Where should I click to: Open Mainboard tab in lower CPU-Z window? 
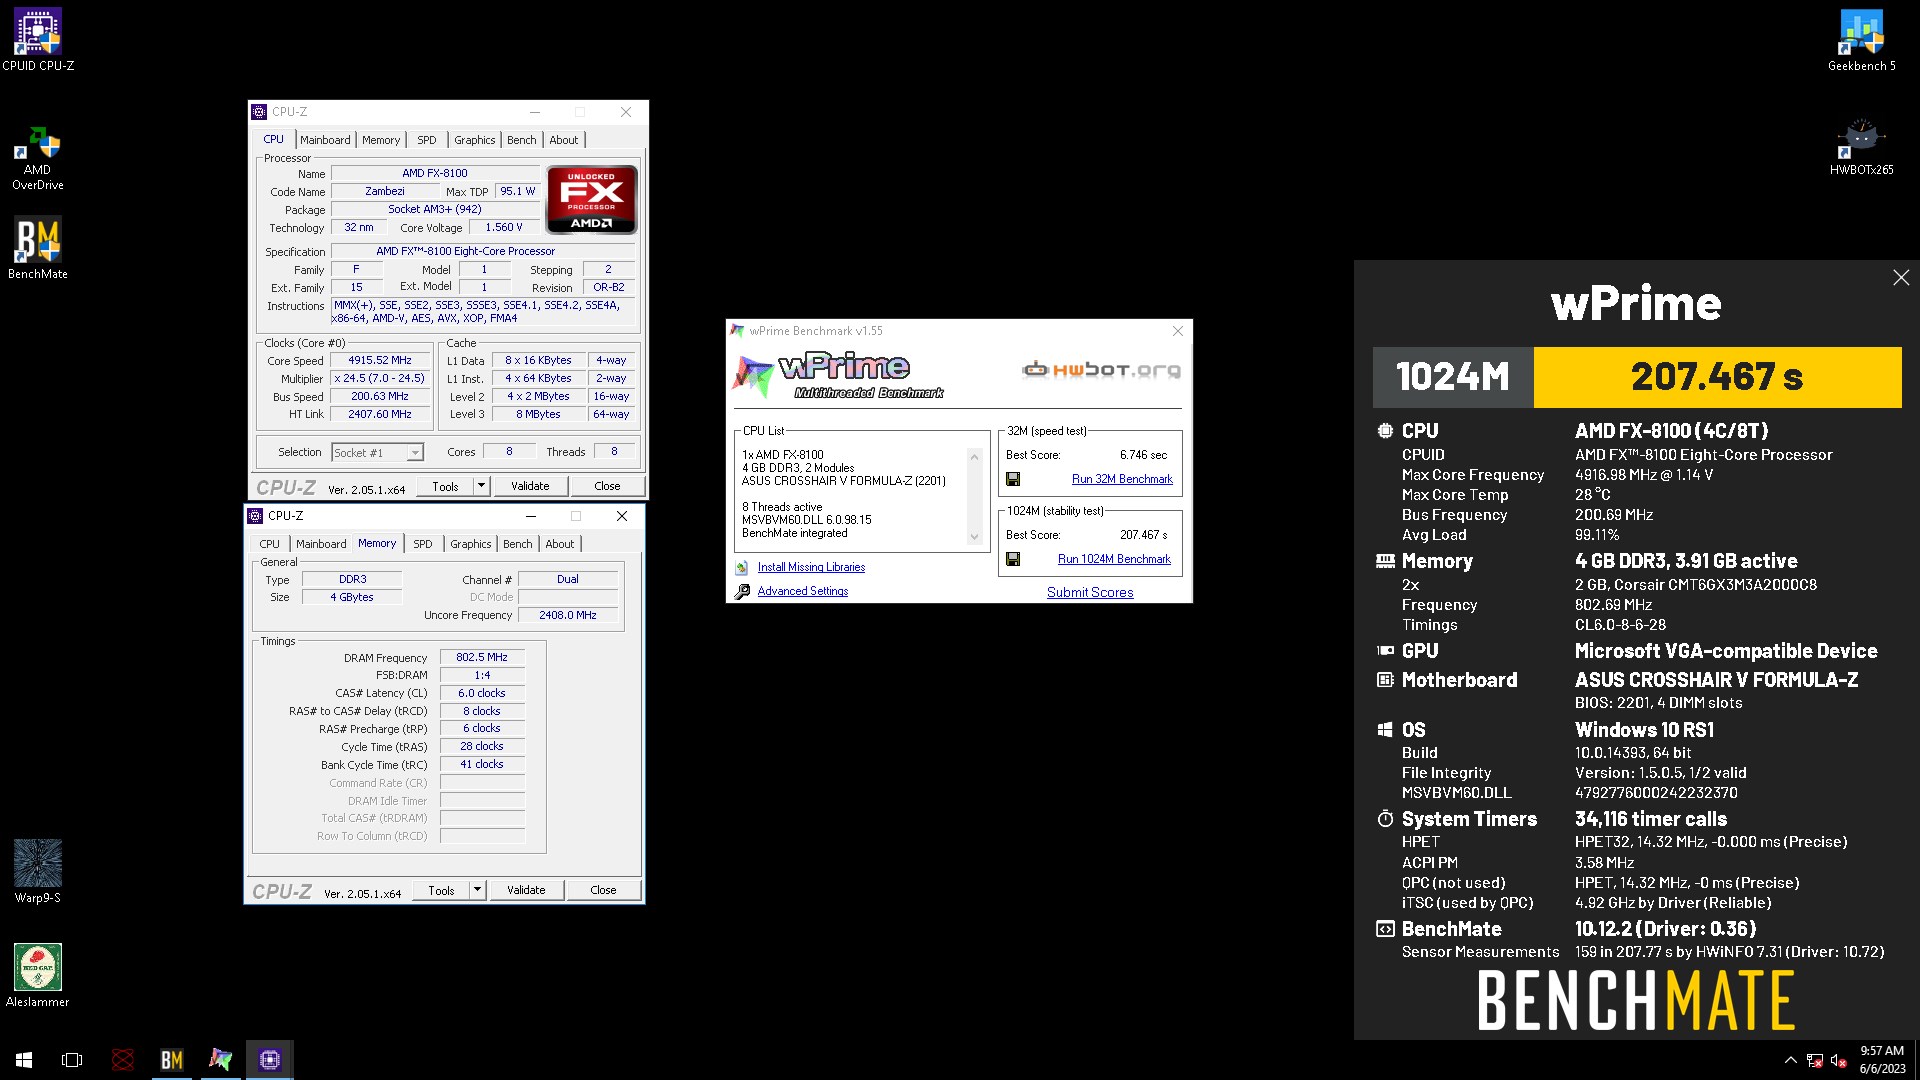click(x=321, y=544)
